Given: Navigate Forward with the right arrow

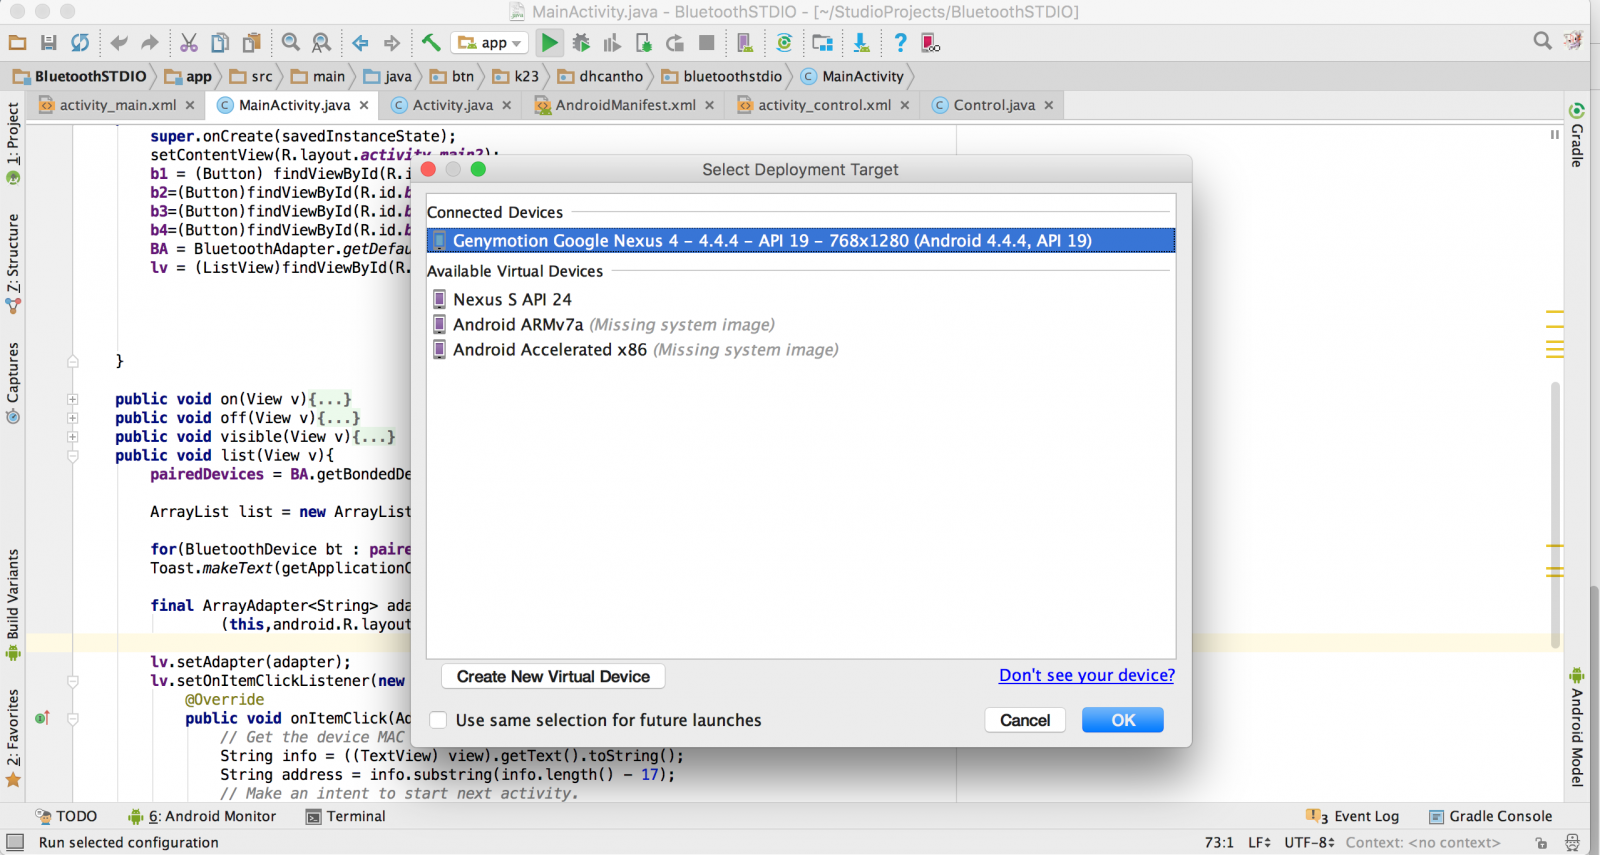Looking at the screenshot, I should point(392,43).
